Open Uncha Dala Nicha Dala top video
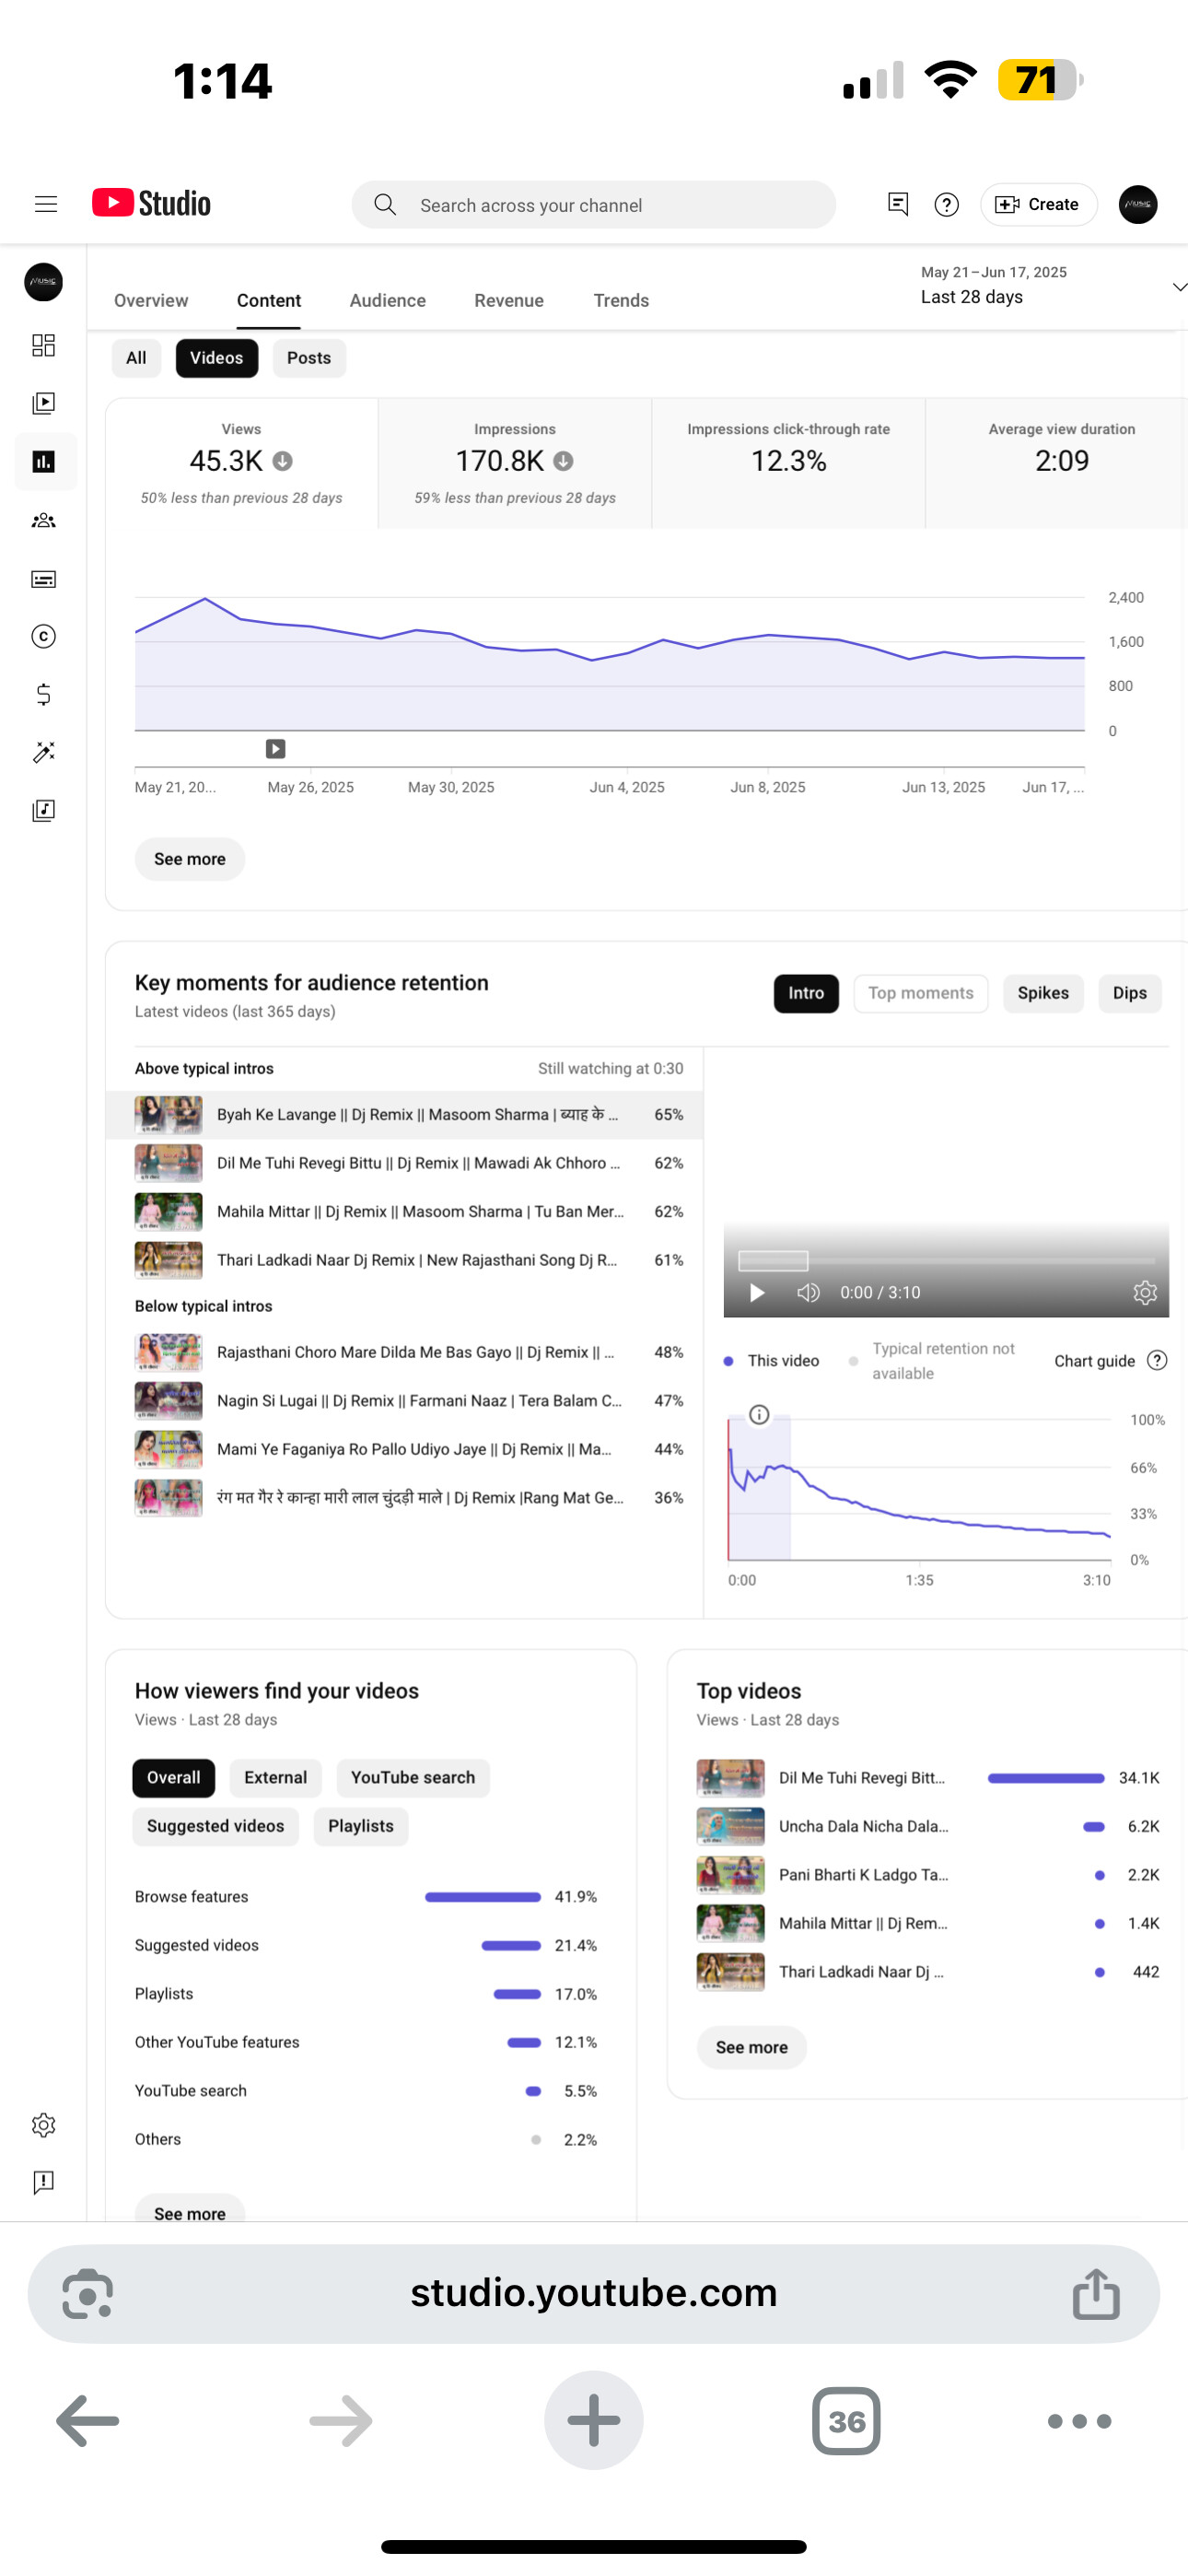This screenshot has height=2576, width=1188. pos(927,1826)
